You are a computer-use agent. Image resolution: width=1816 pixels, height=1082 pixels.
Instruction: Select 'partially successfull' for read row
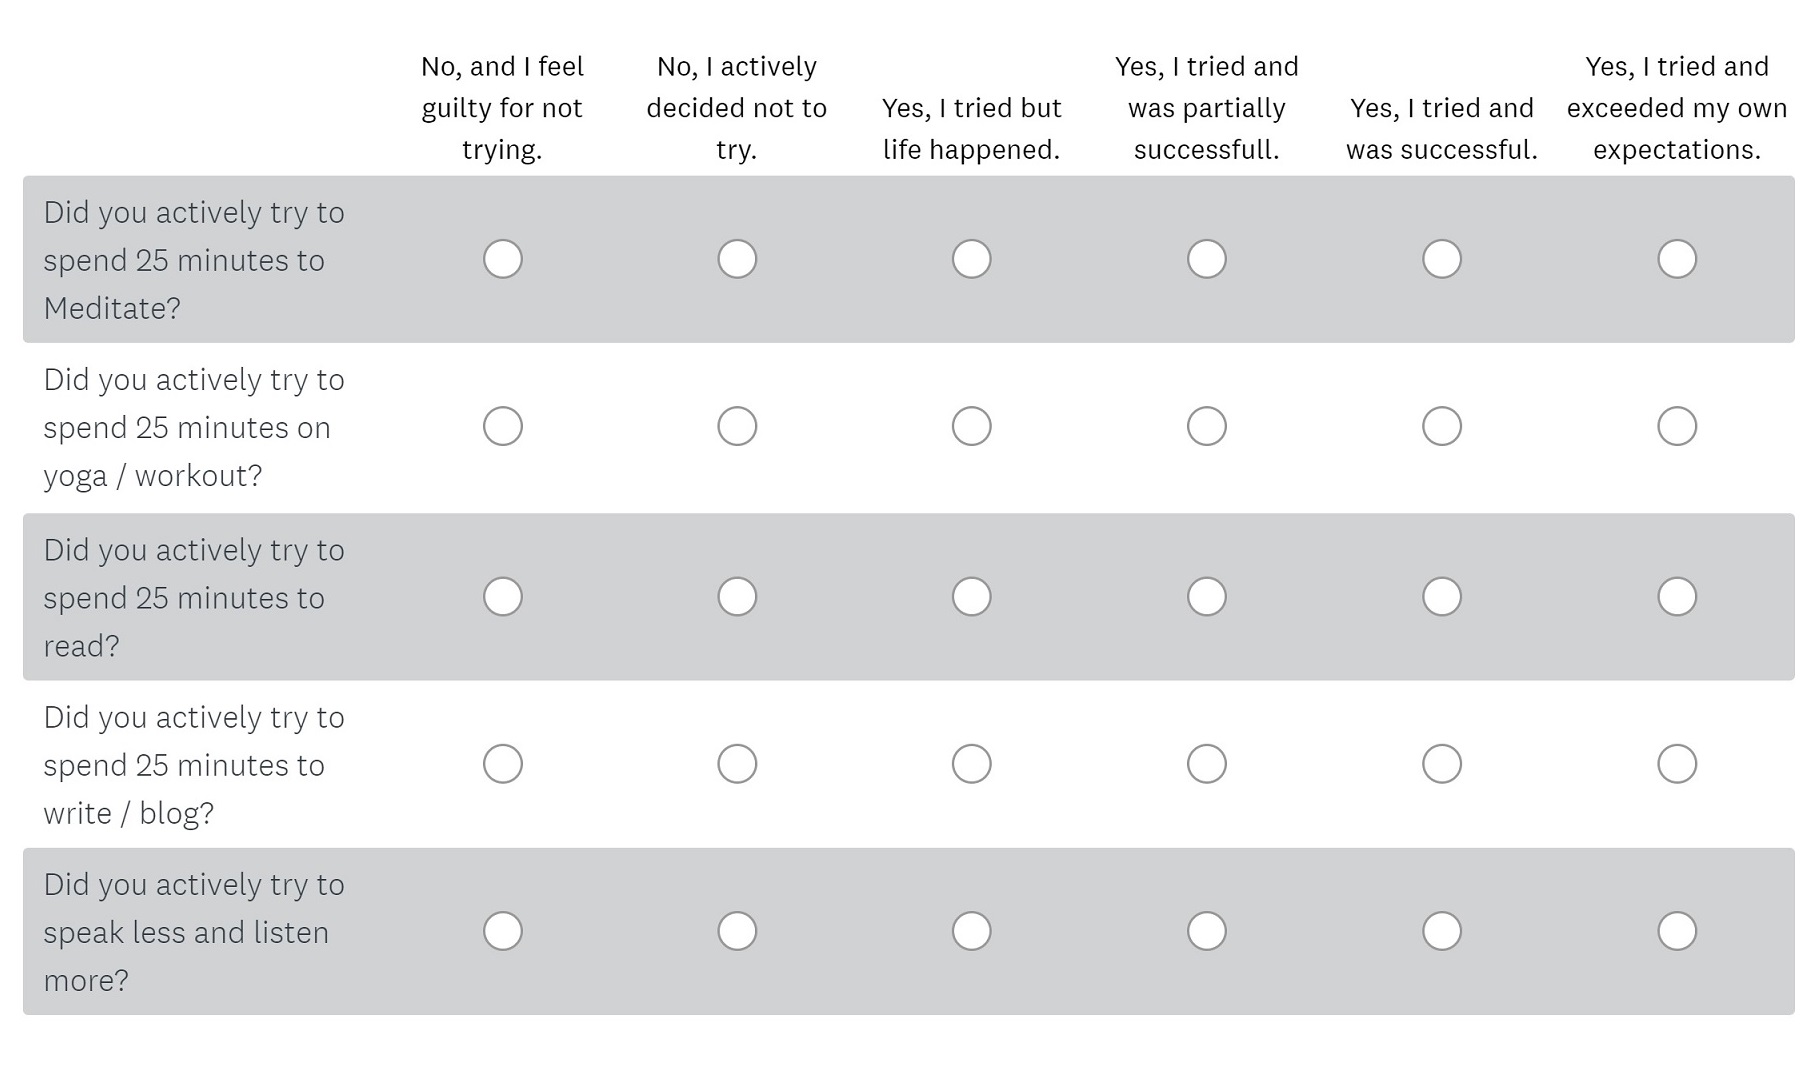[1206, 597]
